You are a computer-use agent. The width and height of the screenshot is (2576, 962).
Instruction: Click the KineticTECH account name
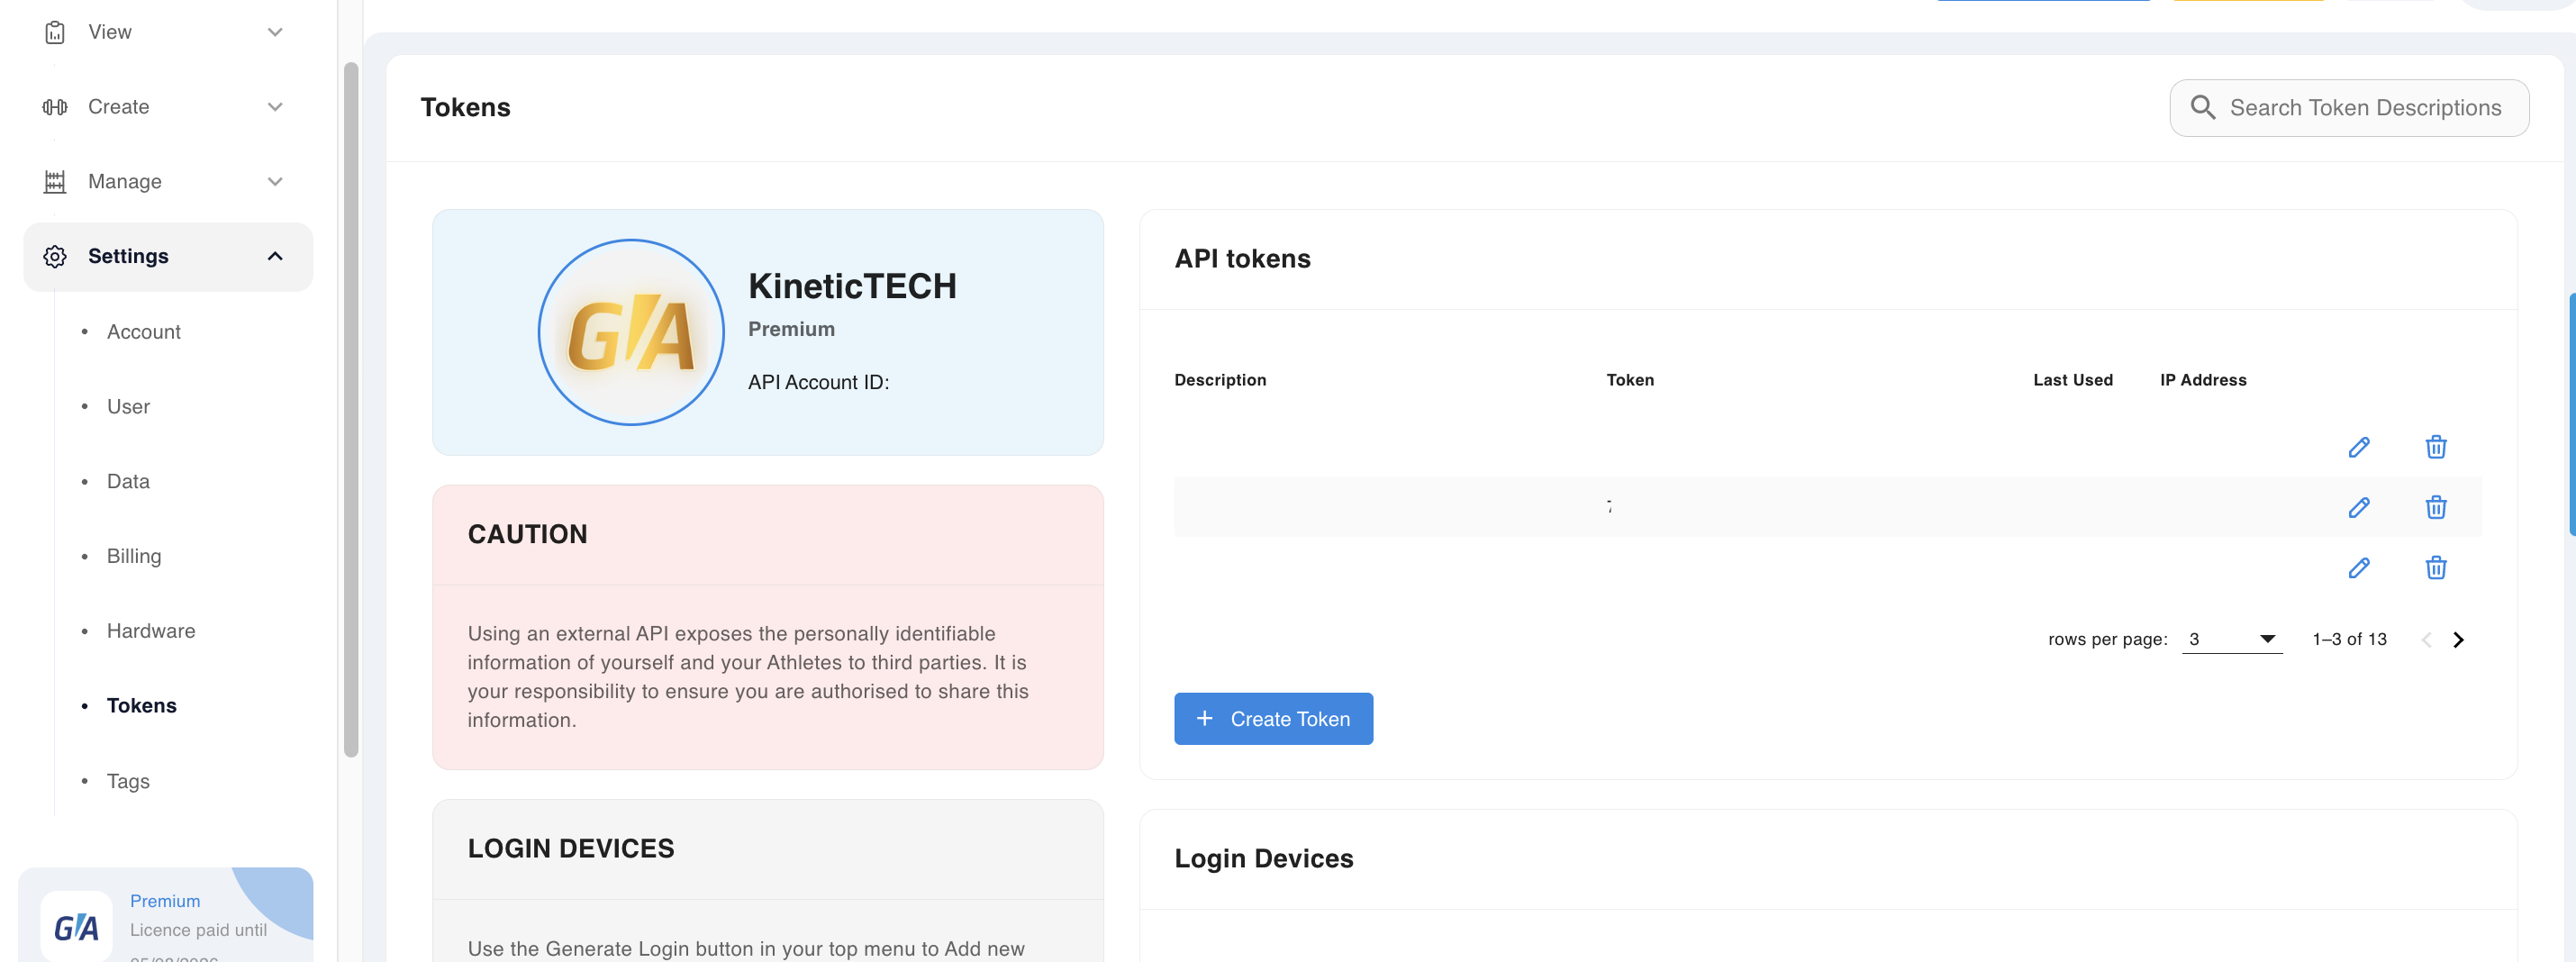[x=852, y=287]
